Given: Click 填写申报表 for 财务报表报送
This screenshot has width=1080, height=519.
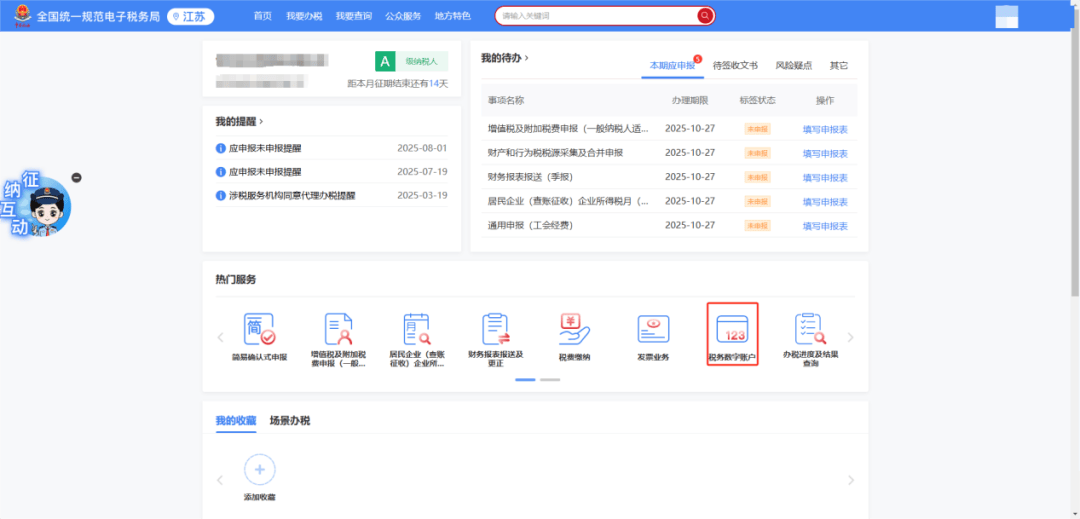Looking at the screenshot, I should pos(825,177).
